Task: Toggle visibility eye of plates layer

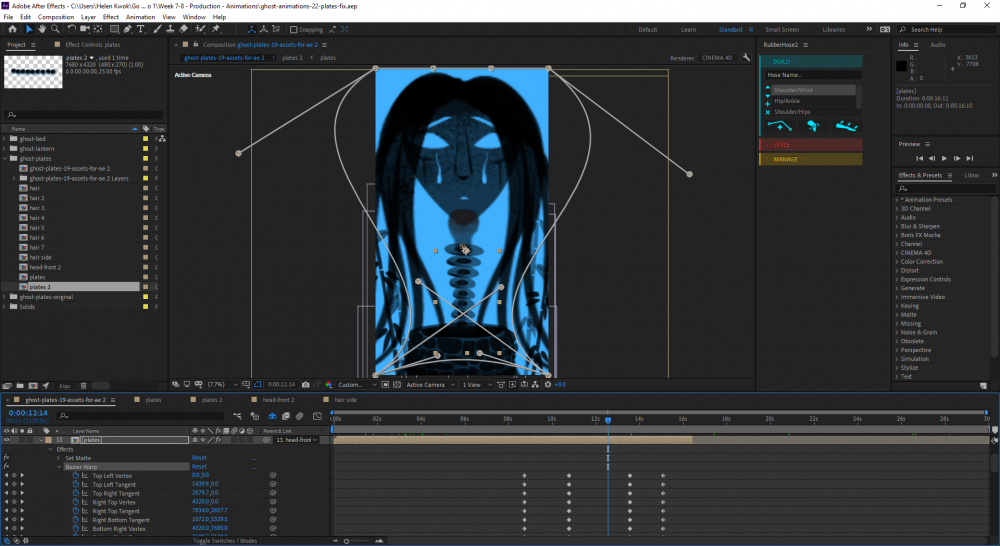Action: pyautogui.click(x=7, y=440)
